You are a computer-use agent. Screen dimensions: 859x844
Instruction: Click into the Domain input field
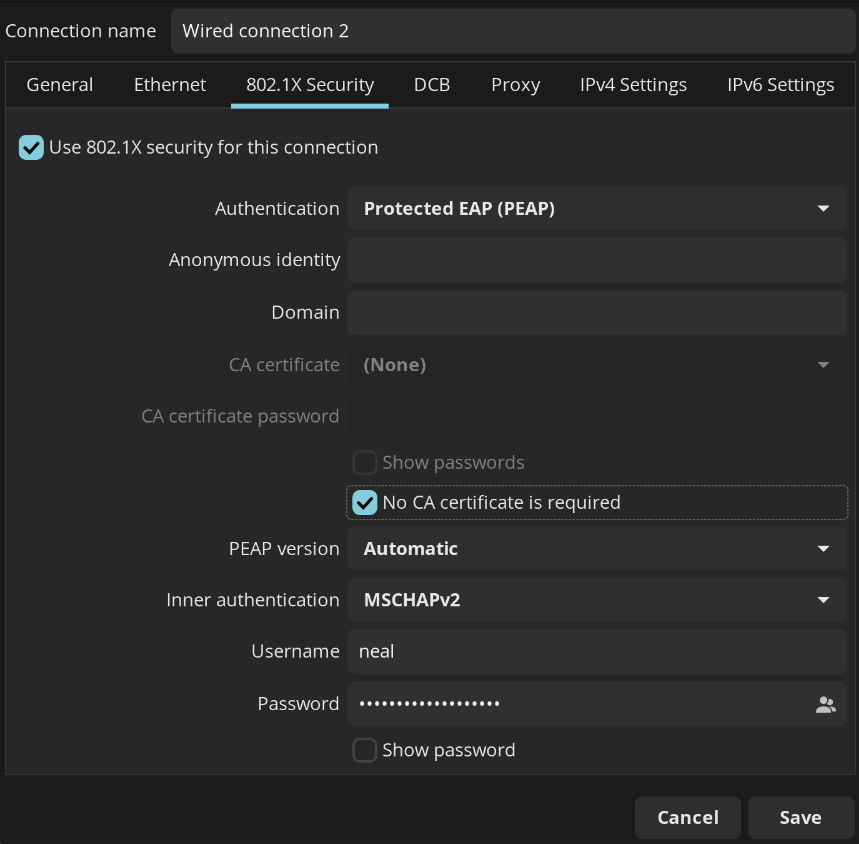coord(597,313)
